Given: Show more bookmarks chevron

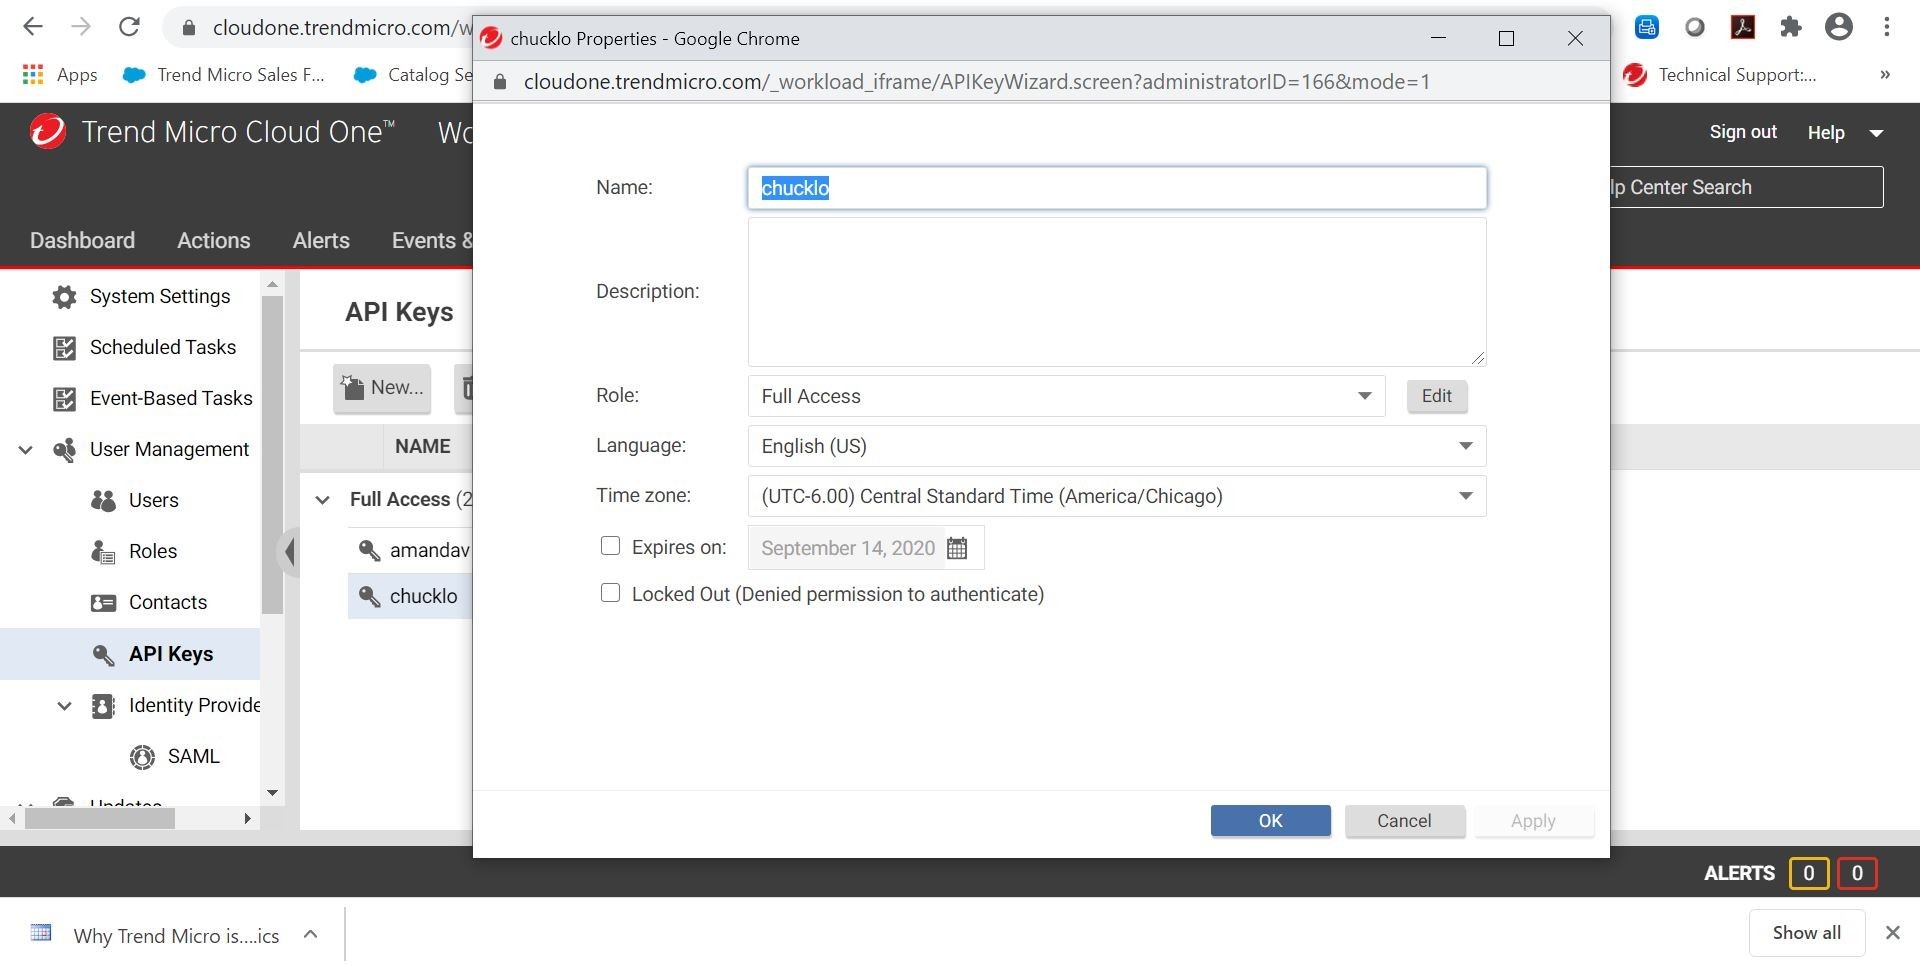Looking at the screenshot, I should tap(1885, 74).
